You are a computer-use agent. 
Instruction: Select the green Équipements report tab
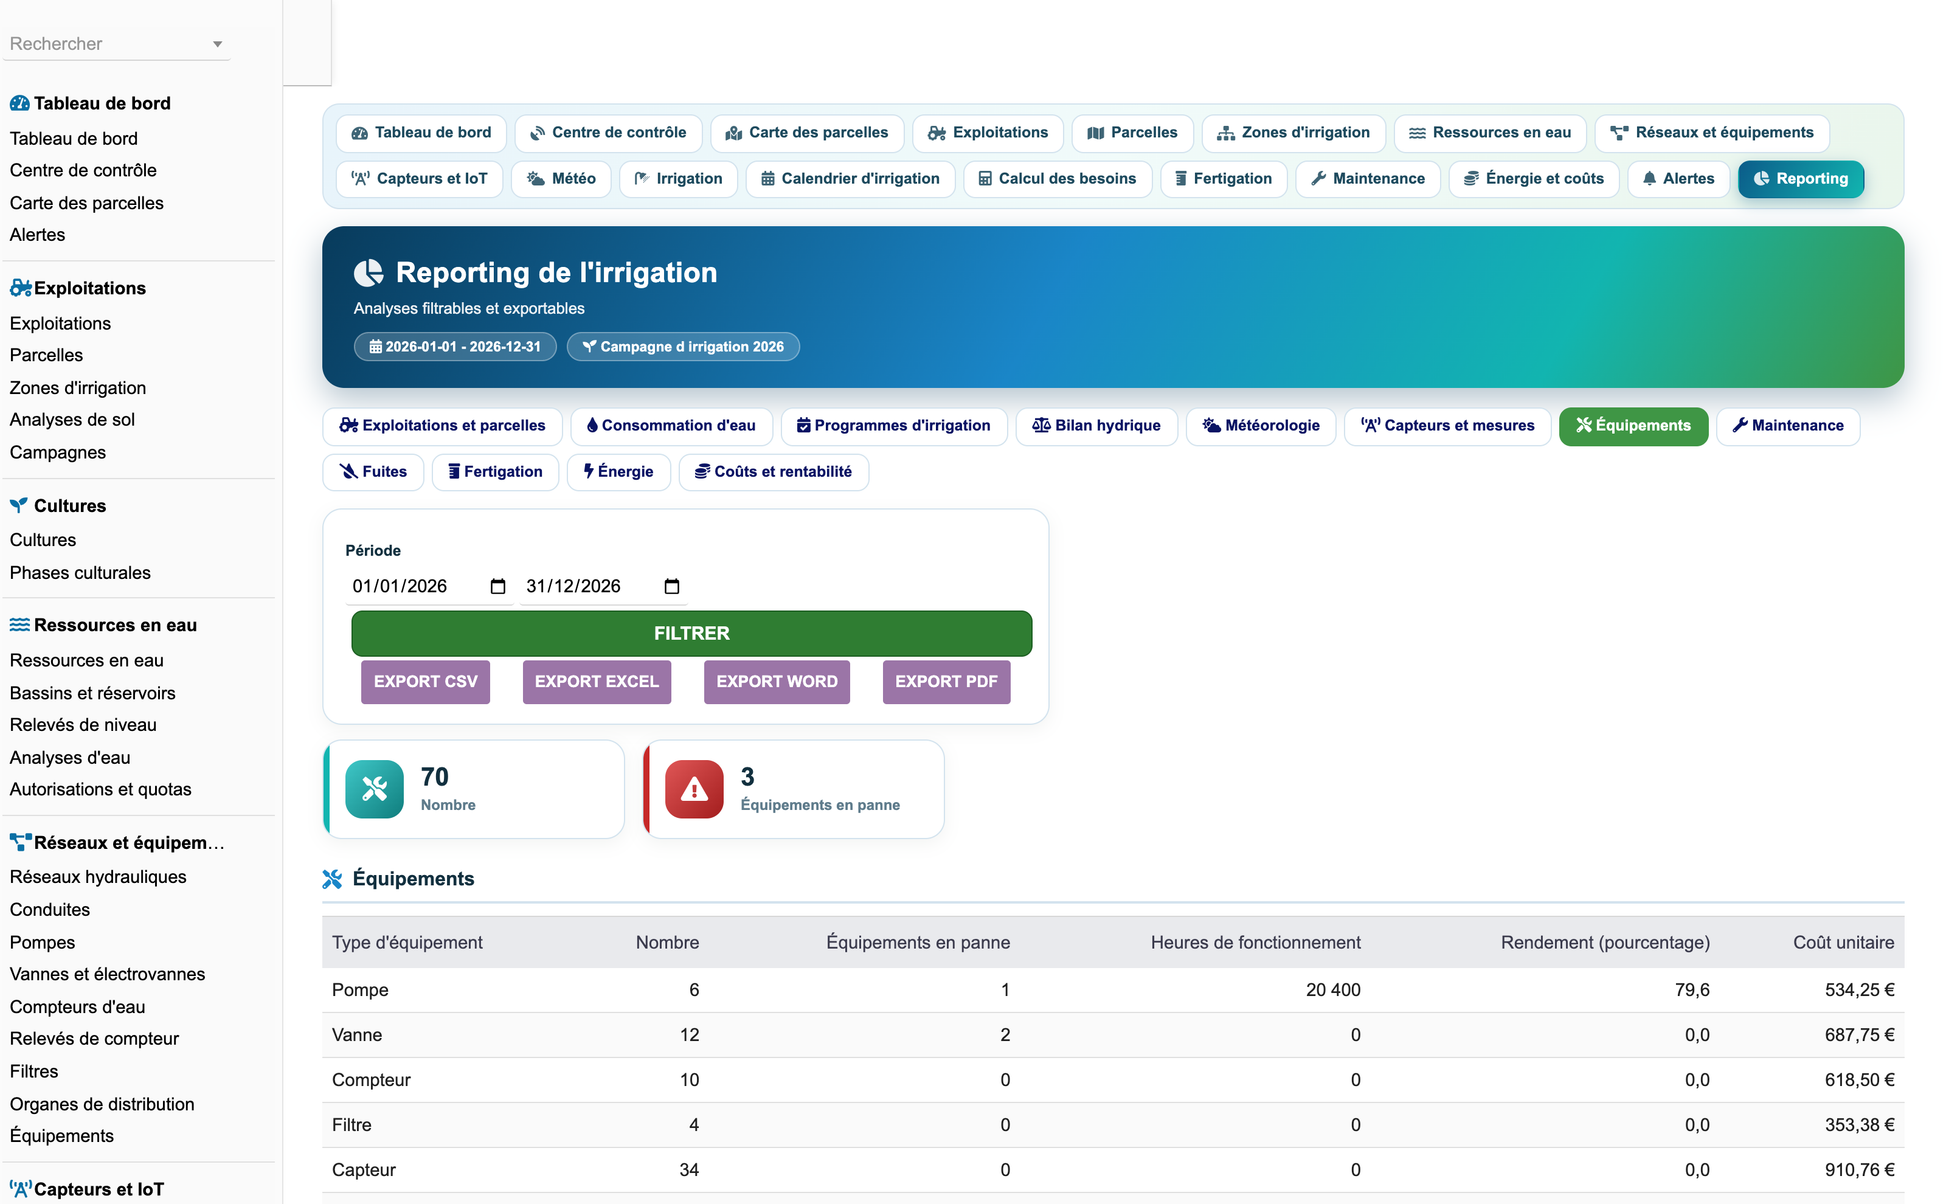pyautogui.click(x=1634, y=426)
